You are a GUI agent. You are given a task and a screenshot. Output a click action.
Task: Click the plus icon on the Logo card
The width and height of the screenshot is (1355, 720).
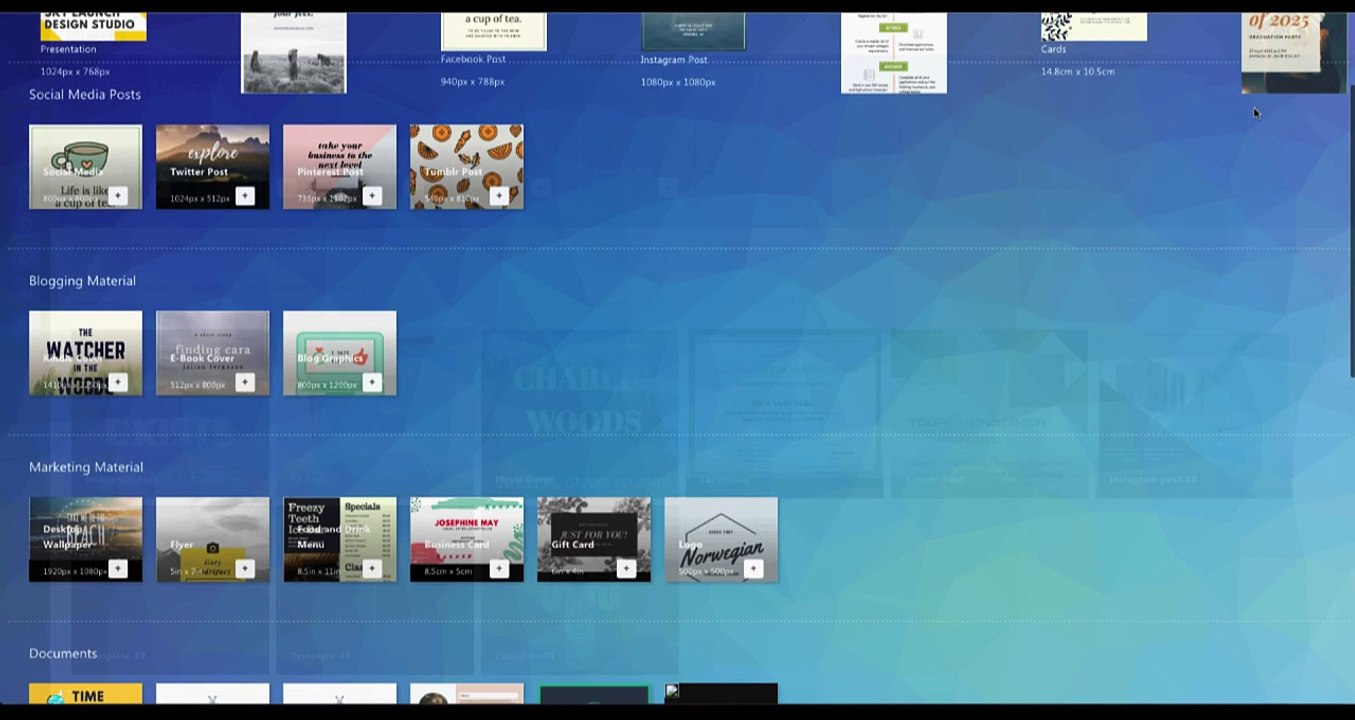click(x=753, y=568)
